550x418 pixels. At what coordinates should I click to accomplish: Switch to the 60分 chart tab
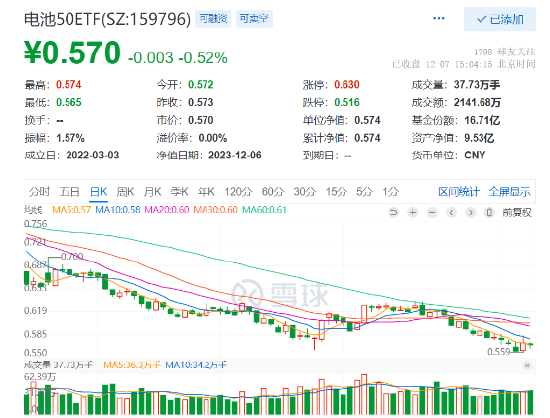click(x=273, y=192)
